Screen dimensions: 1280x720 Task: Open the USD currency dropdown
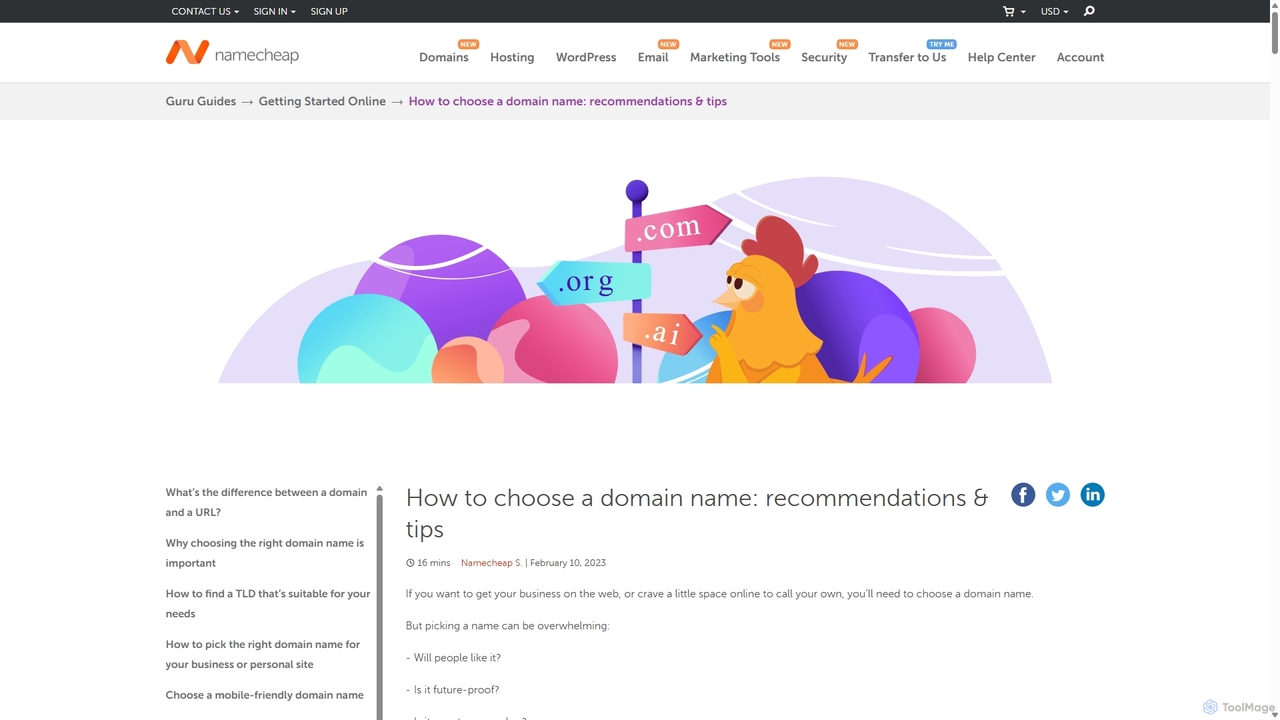1054,11
